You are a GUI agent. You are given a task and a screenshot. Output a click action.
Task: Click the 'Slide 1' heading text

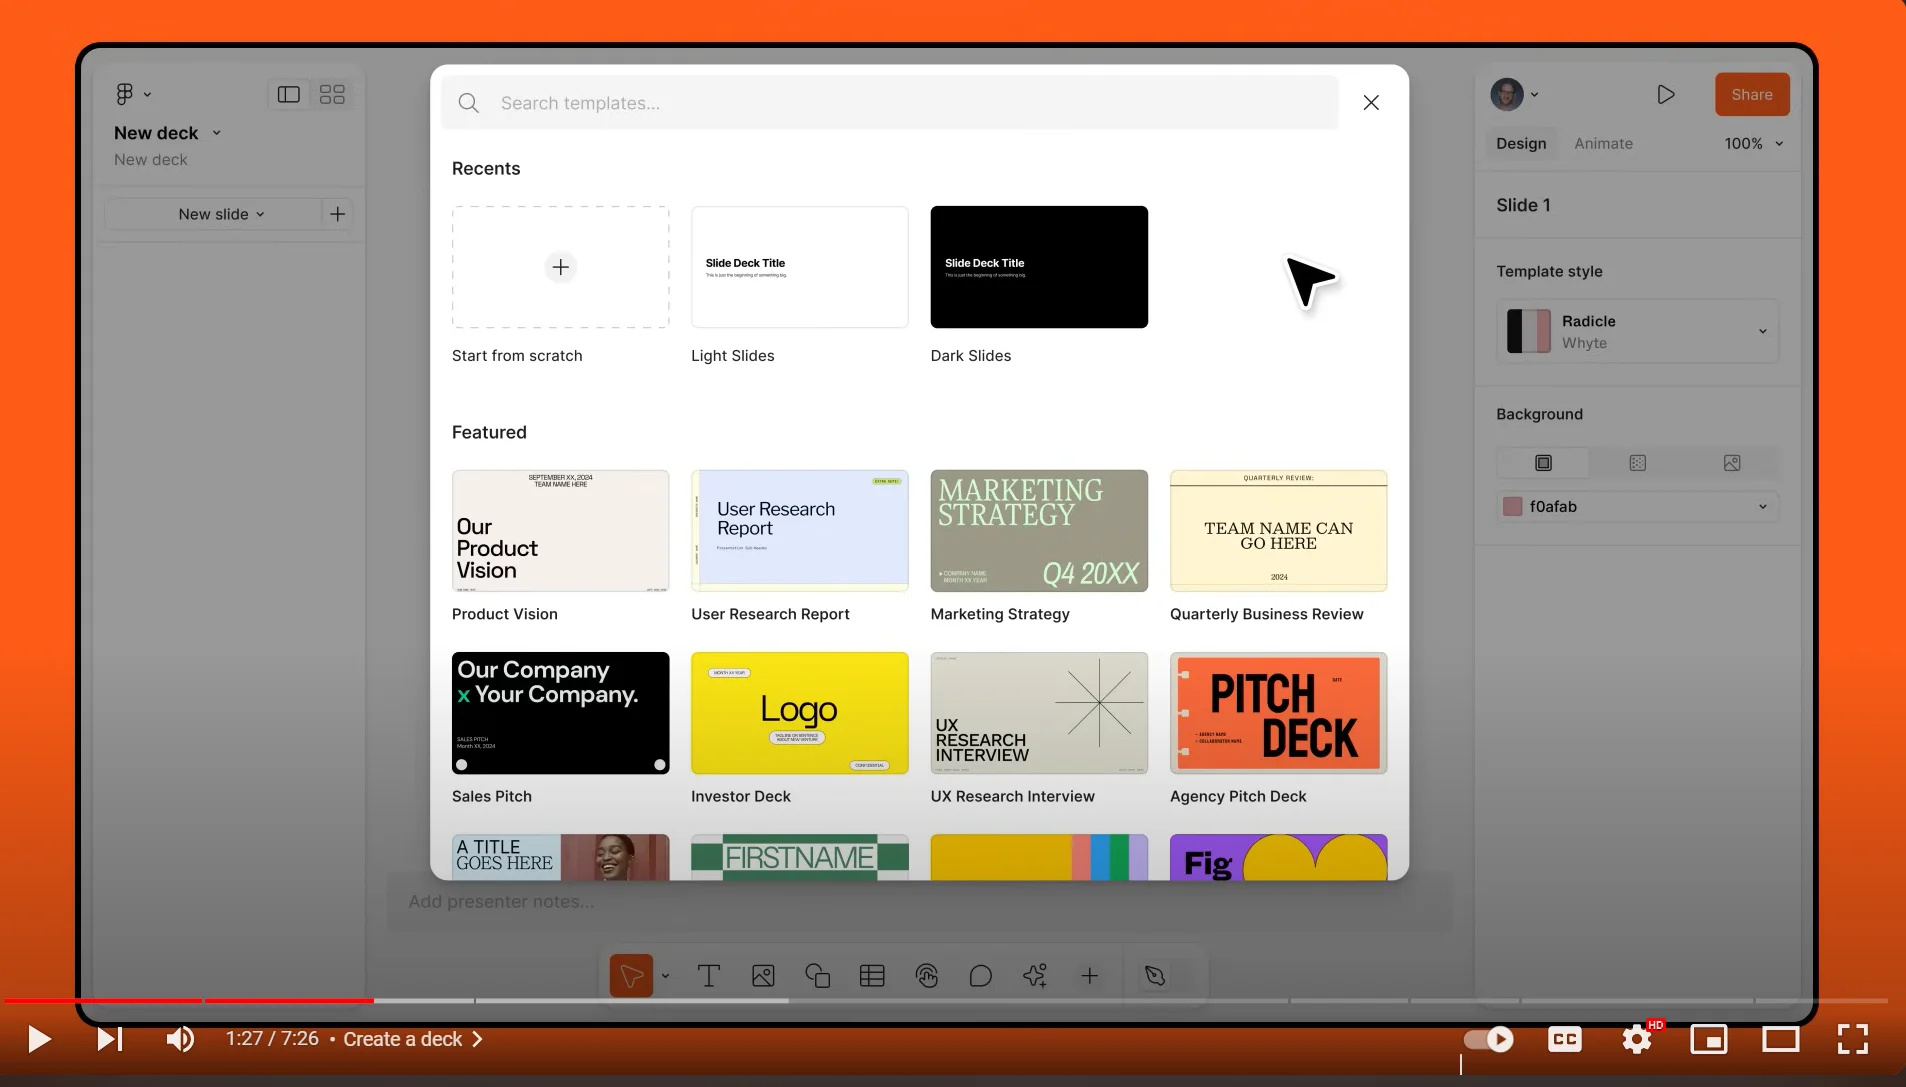tap(1523, 205)
